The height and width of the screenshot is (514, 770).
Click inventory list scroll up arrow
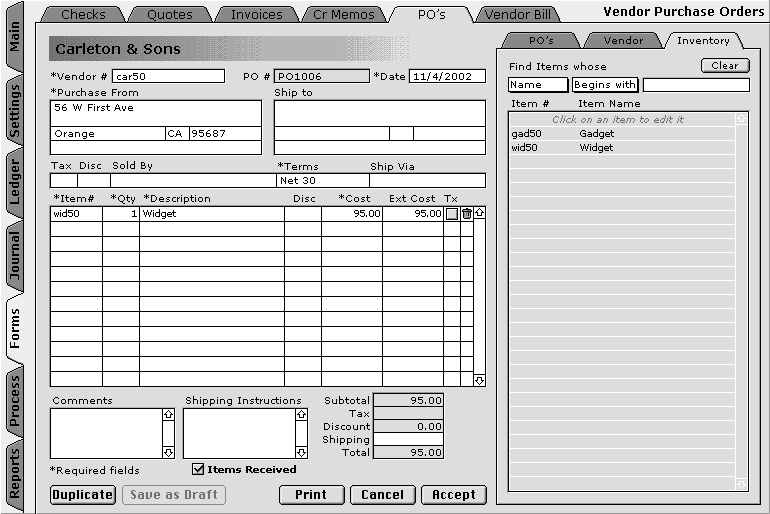tap(741, 118)
